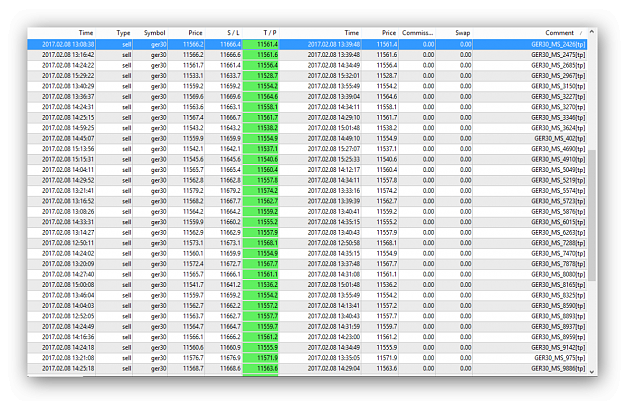Click open time 2017.02.08 13:40:29

tap(68, 86)
